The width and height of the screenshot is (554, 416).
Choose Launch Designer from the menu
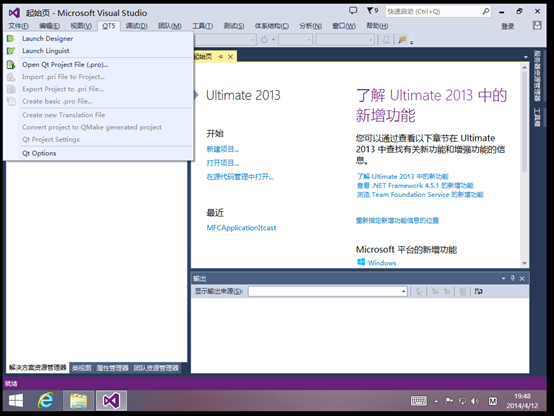[48, 39]
